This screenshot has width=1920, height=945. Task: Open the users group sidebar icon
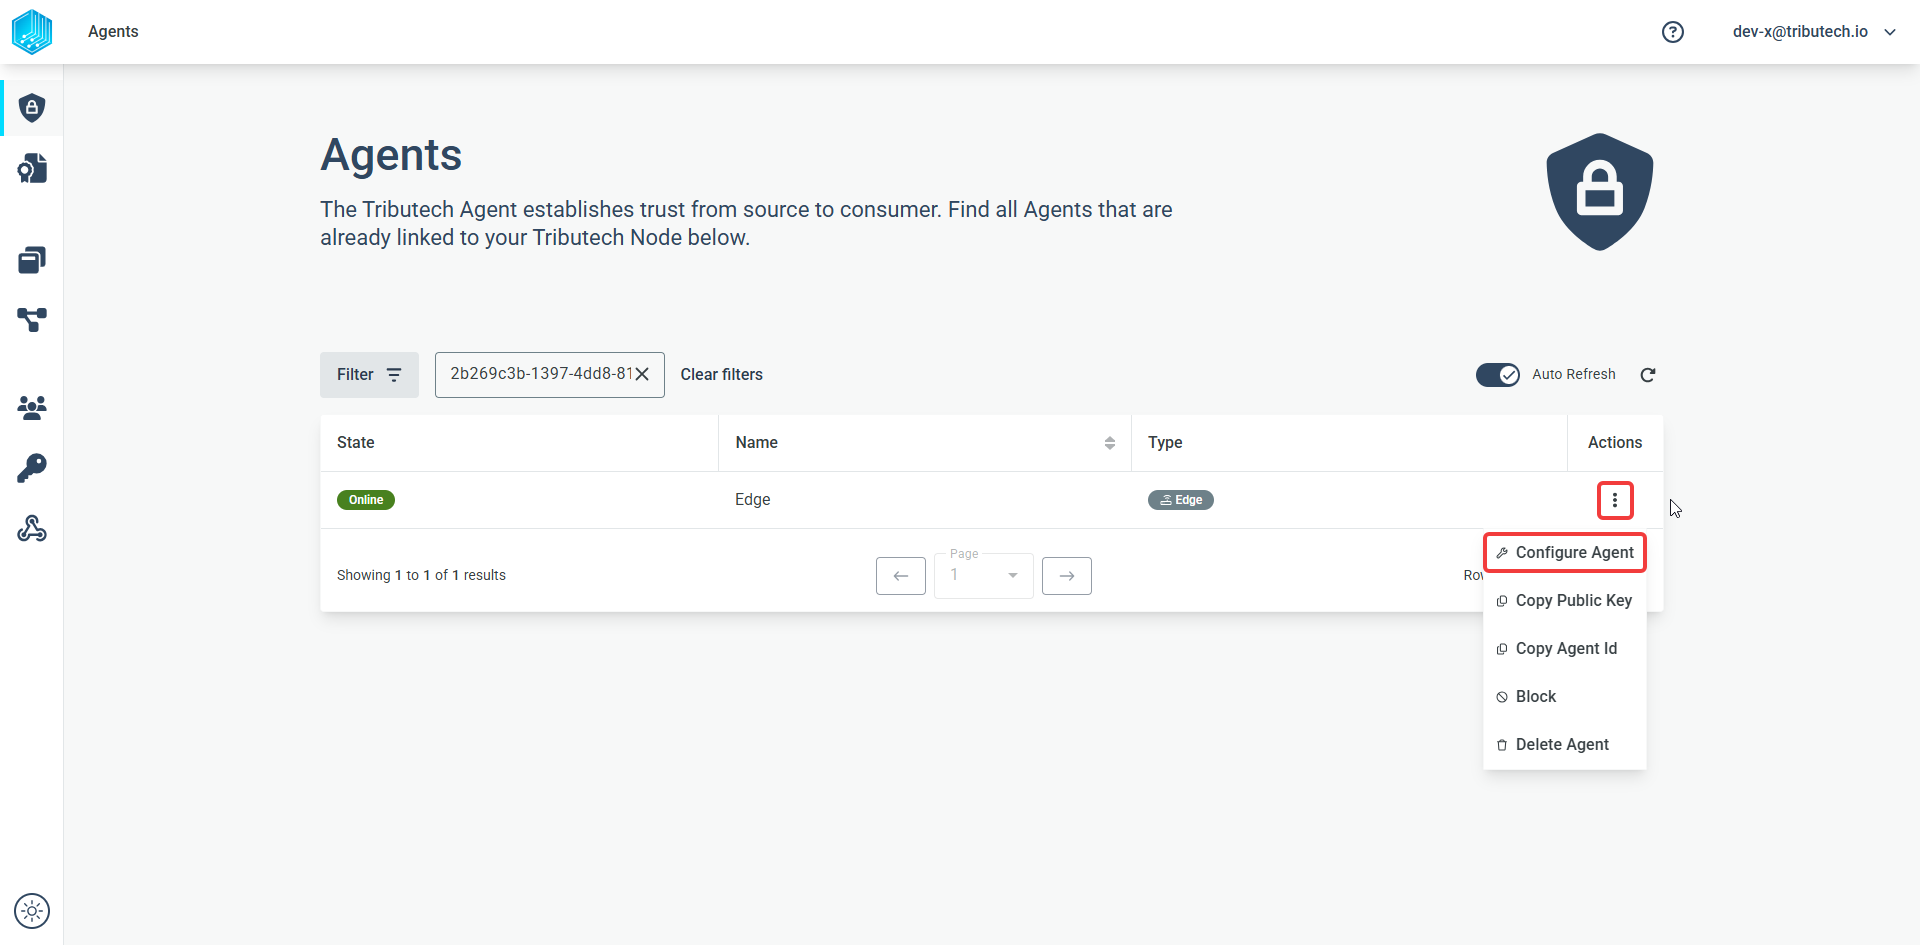pyautogui.click(x=32, y=408)
